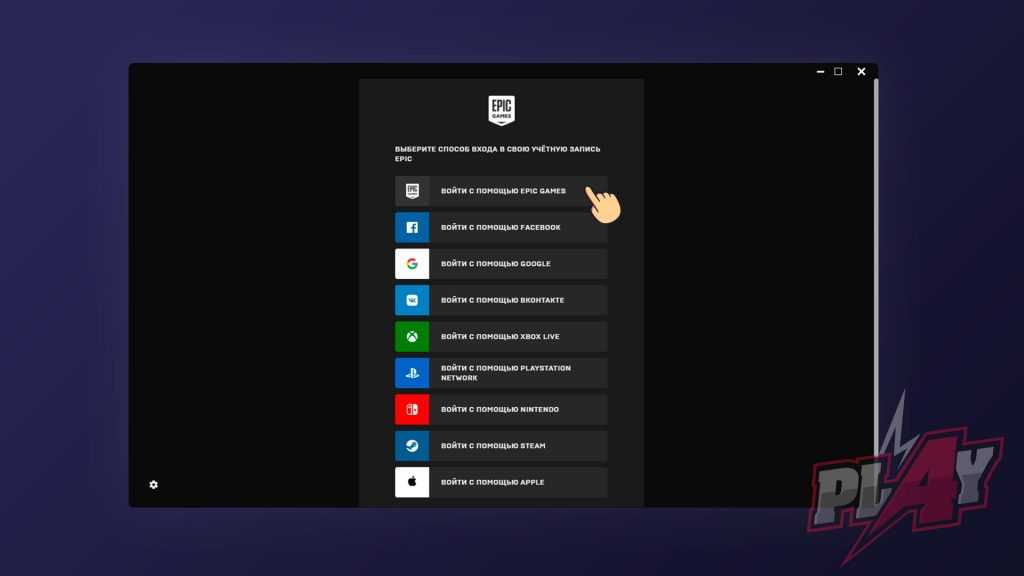Click the green Xbox logo icon
1024x576 pixels.
pyautogui.click(x=412, y=337)
